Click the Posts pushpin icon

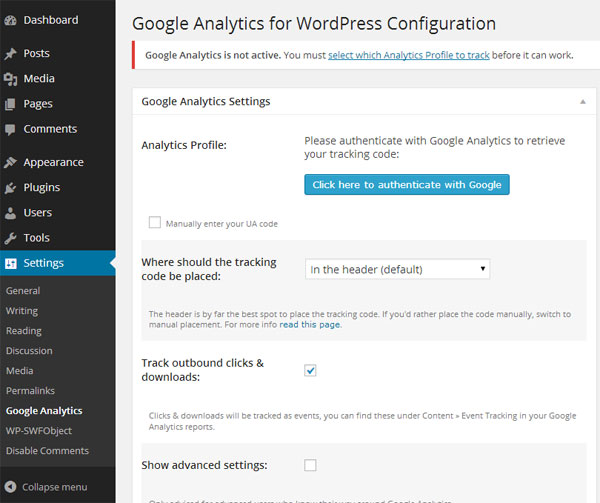[x=10, y=54]
